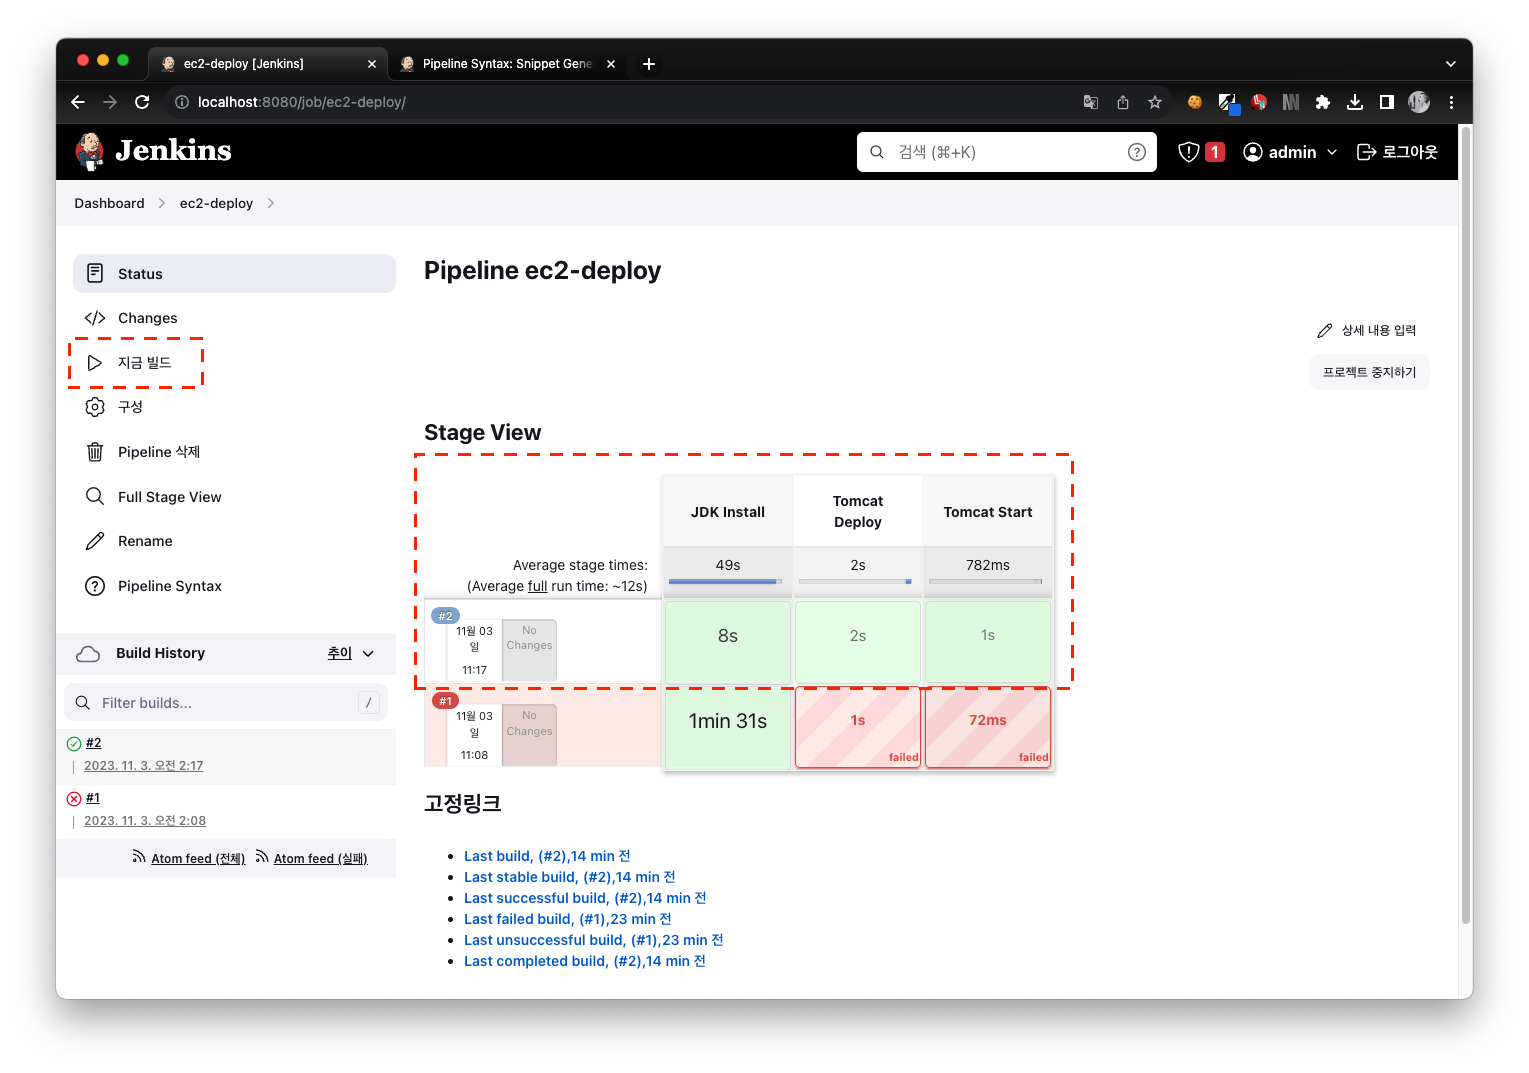The width and height of the screenshot is (1529, 1073).
Task: Click the 프로젝트 중지하기 button
Action: (x=1369, y=372)
